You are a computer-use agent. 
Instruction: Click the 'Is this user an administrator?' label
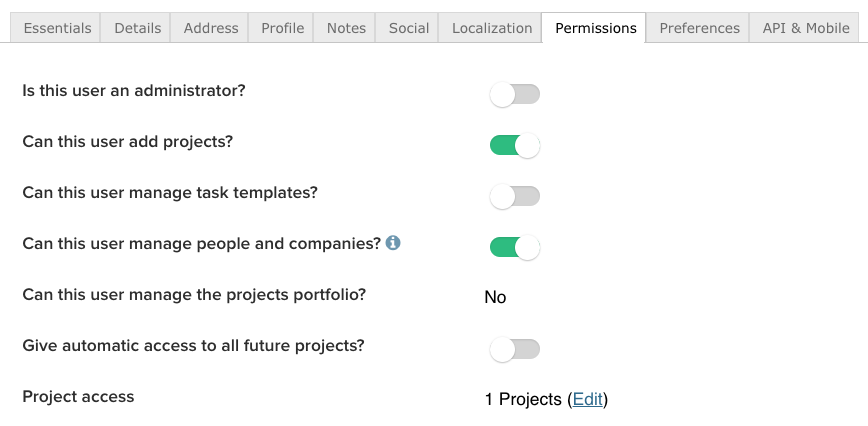[x=134, y=91]
